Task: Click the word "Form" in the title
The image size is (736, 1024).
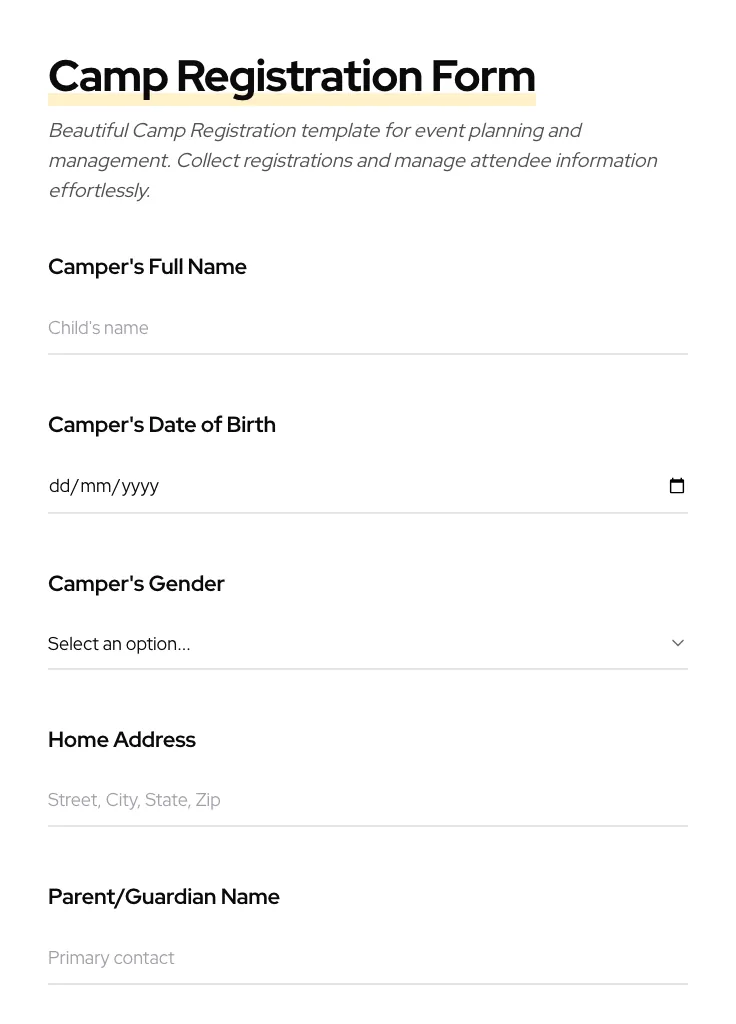Action: (x=483, y=76)
